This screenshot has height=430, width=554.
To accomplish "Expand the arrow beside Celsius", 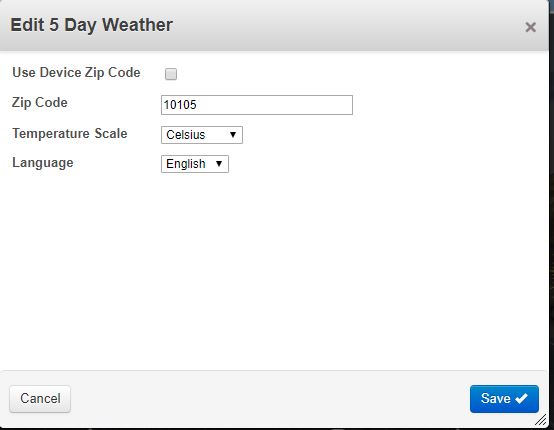I will point(233,135).
